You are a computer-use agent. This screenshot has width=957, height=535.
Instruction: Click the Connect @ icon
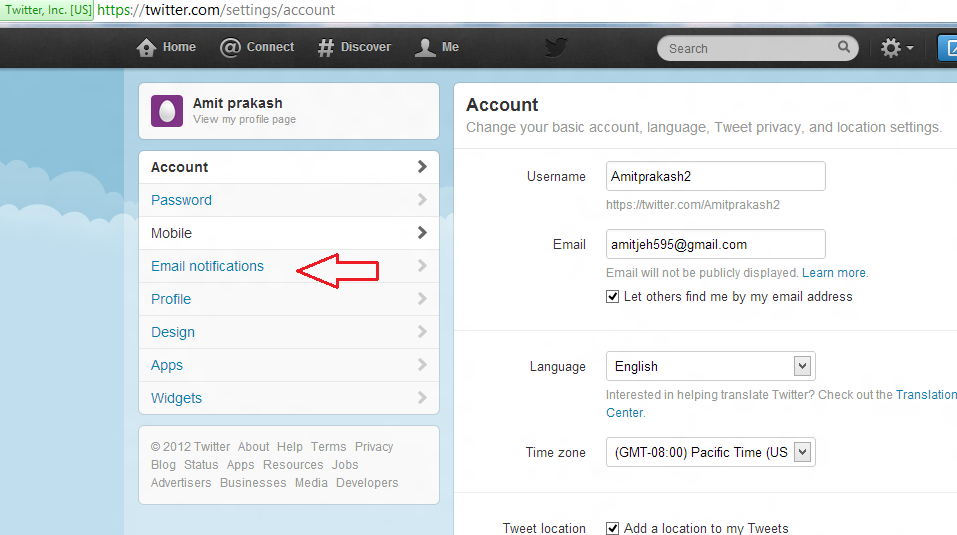(230, 48)
